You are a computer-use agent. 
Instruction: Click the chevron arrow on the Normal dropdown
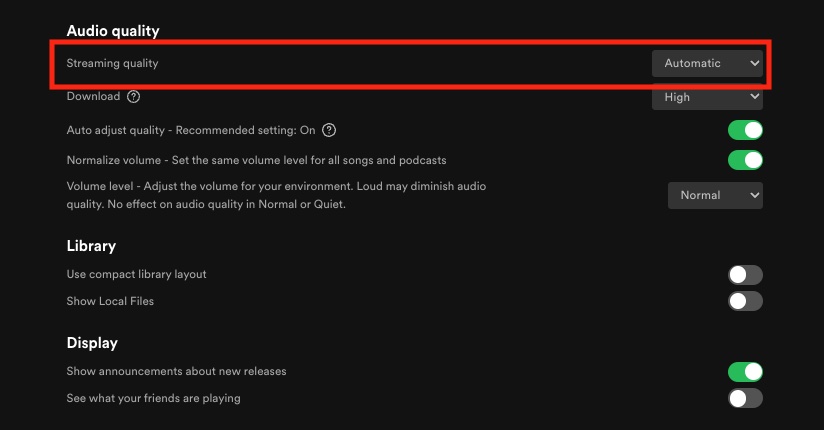pyautogui.click(x=755, y=195)
